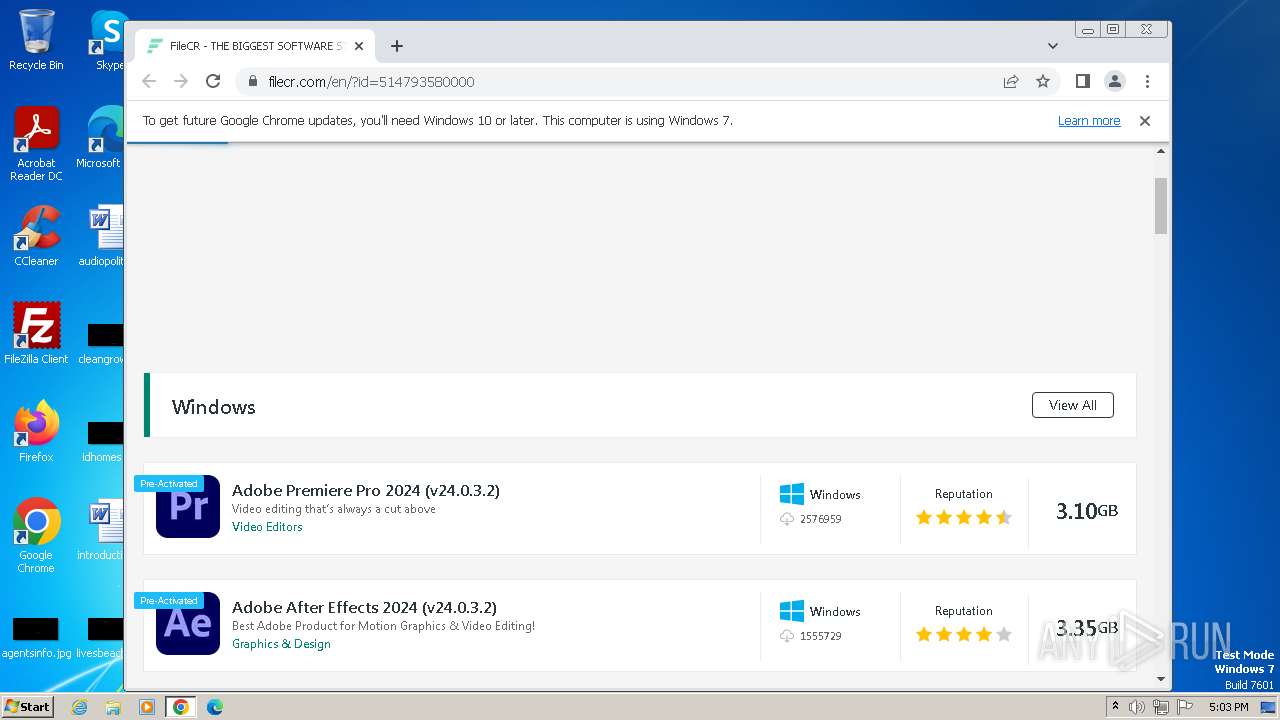This screenshot has height=720, width=1280.
Task: Open a new tab with plus button
Action: [397, 46]
